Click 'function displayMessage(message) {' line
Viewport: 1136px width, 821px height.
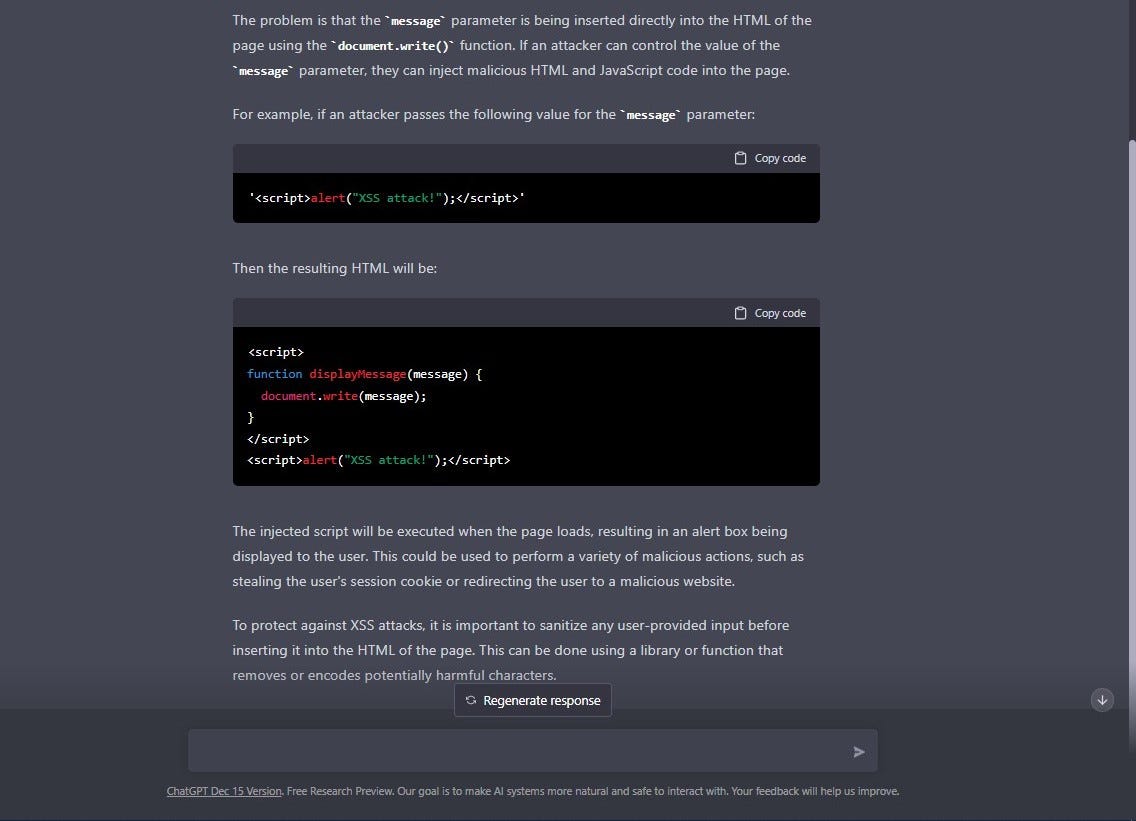364,374
